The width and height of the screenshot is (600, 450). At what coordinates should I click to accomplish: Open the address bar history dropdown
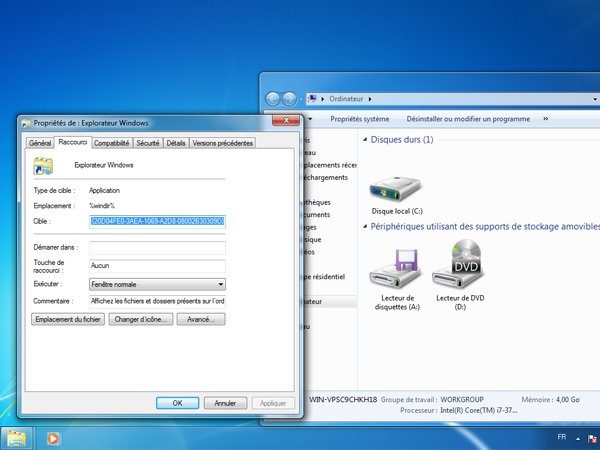tap(595, 99)
